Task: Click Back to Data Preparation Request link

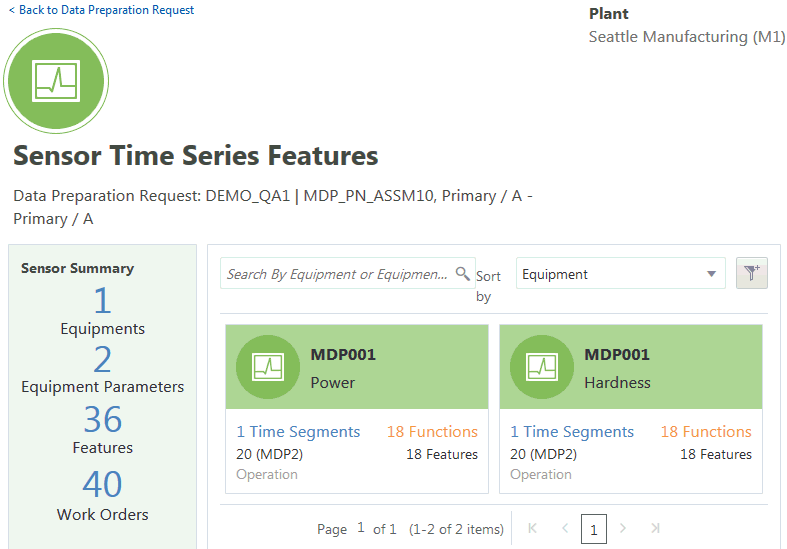Action: click(101, 10)
